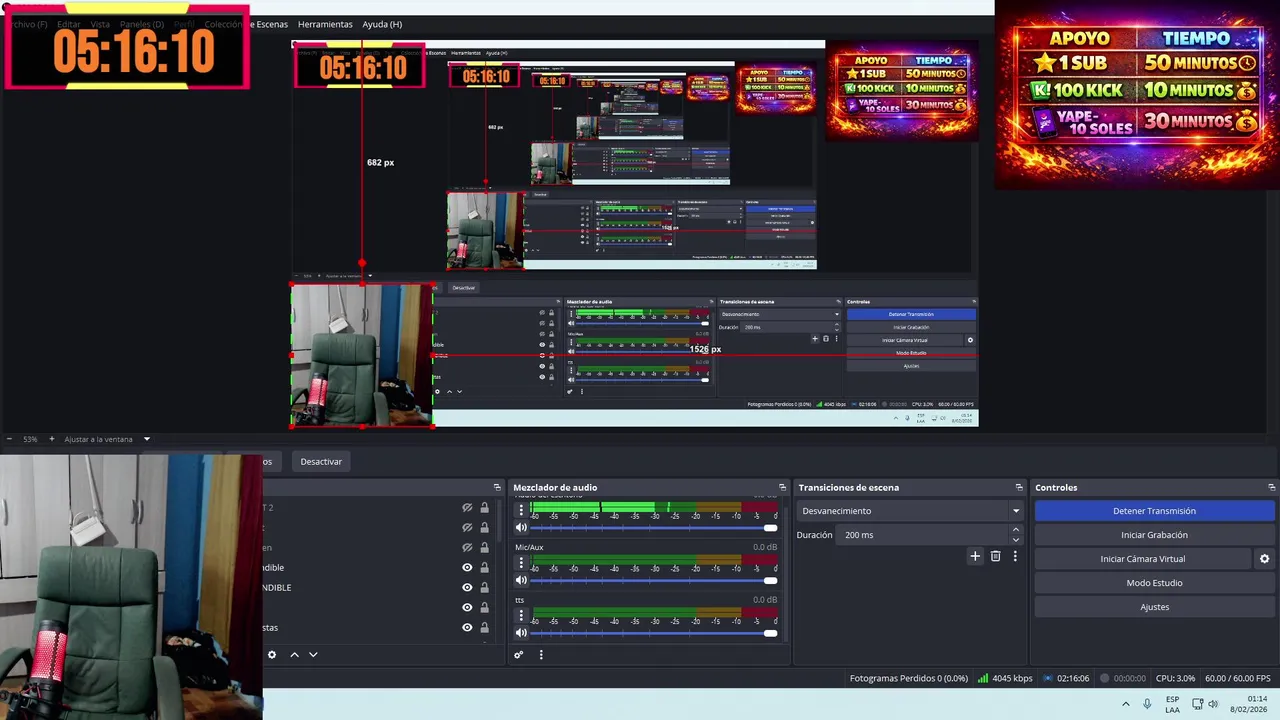This screenshot has width=1280, height=720.
Task: Open desktop audio track three-dot options
Action: (x=521, y=510)
